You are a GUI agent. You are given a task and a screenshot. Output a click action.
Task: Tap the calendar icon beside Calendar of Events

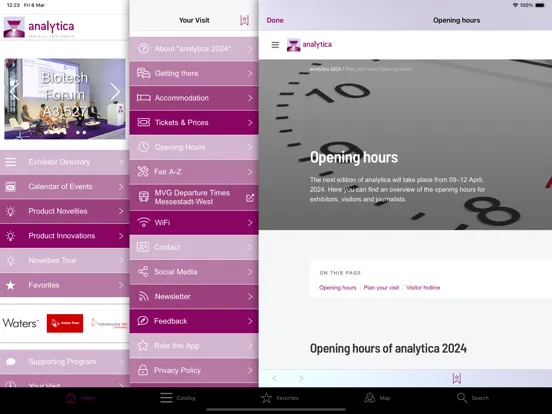(x=11, y=187)
